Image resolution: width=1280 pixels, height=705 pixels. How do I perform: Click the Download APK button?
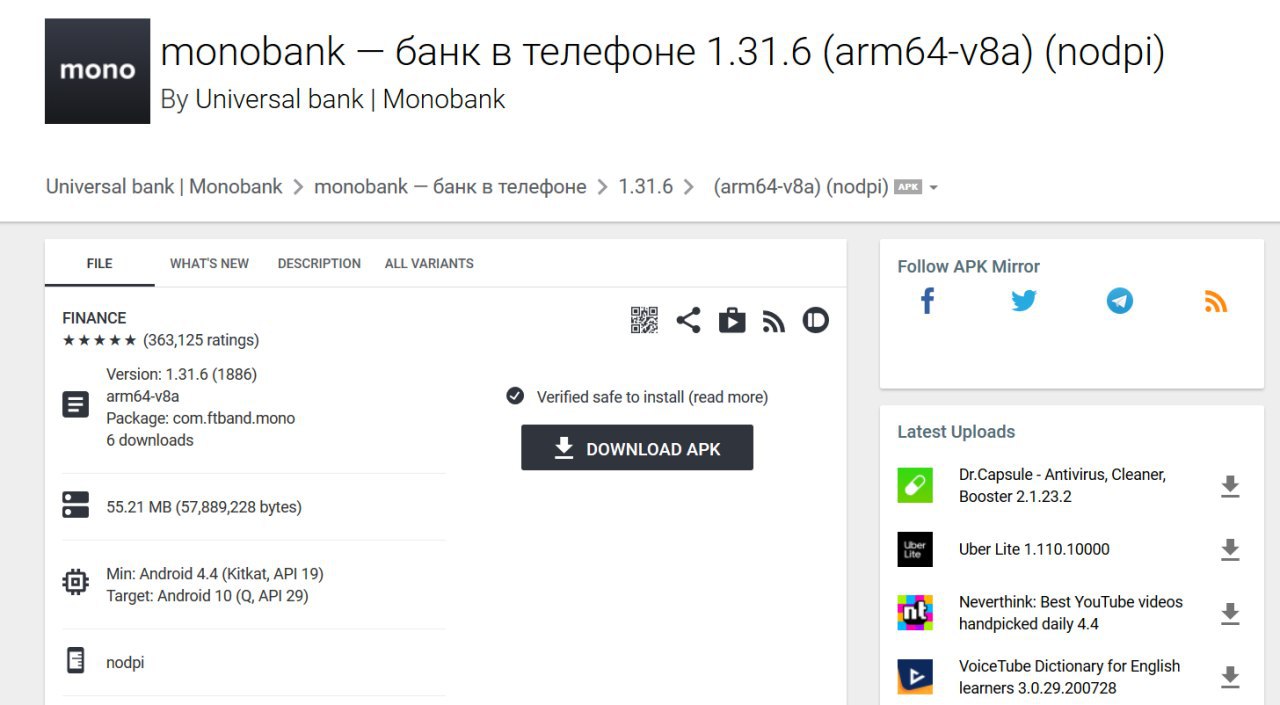point(637,448)
